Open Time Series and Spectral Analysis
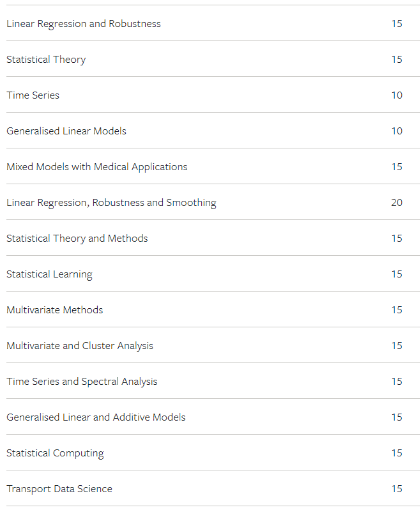420x509 pixels. tap(82, 381)
